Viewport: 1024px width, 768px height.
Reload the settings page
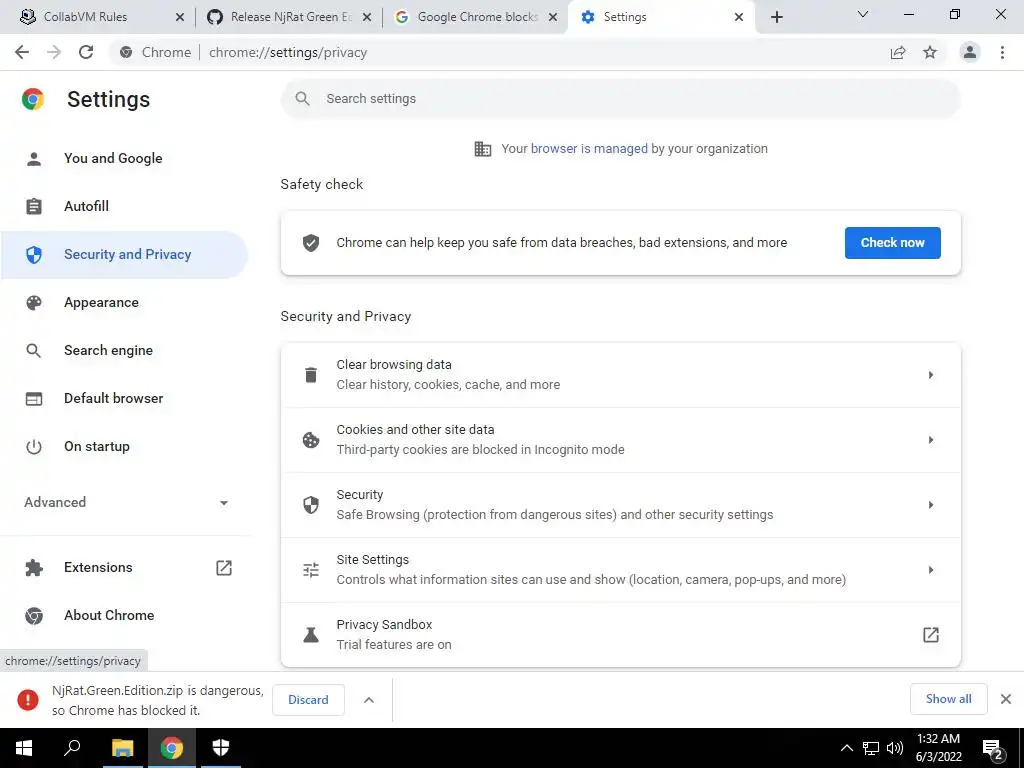pyautogui.click(x=86, y=52)
